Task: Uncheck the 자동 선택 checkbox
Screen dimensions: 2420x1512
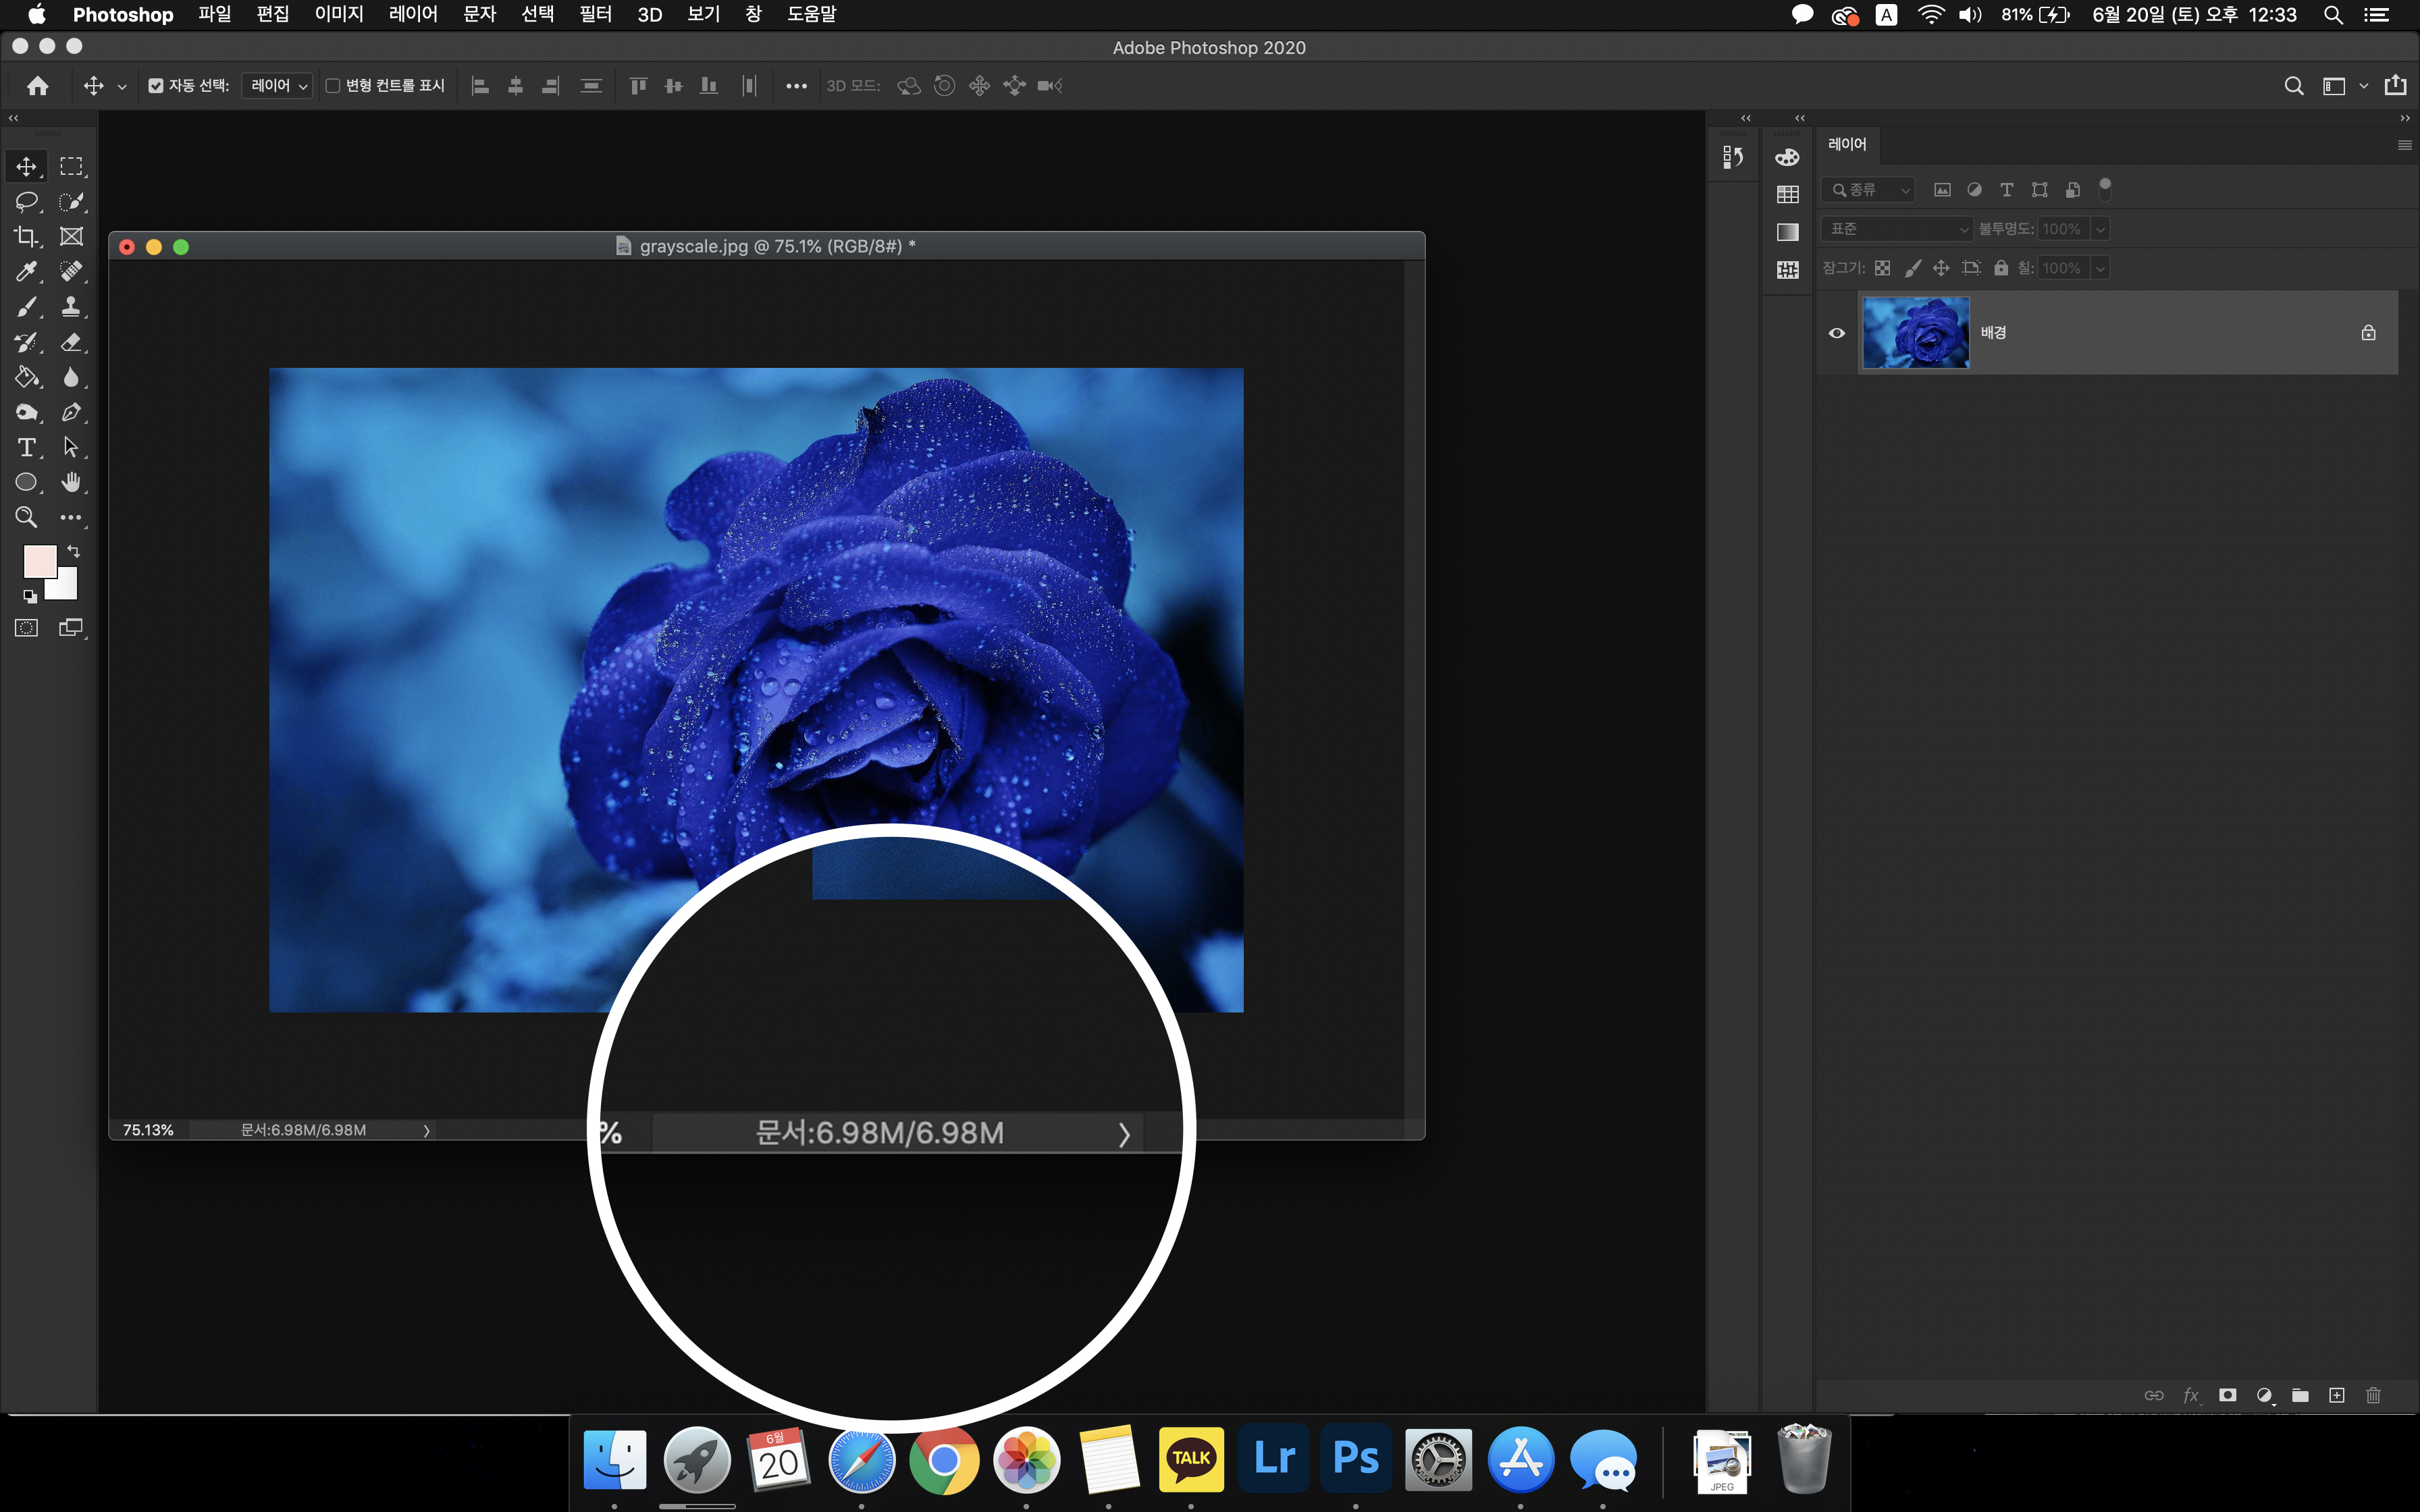Action: [x=156, y=86]
